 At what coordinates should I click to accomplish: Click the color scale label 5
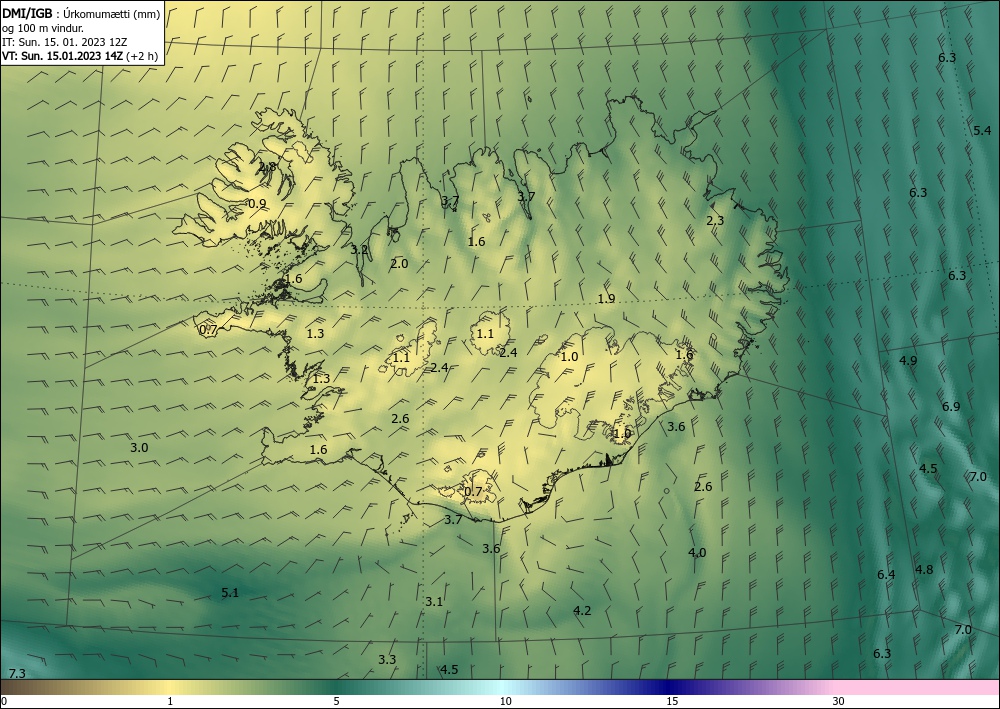[x=336, y=701]
